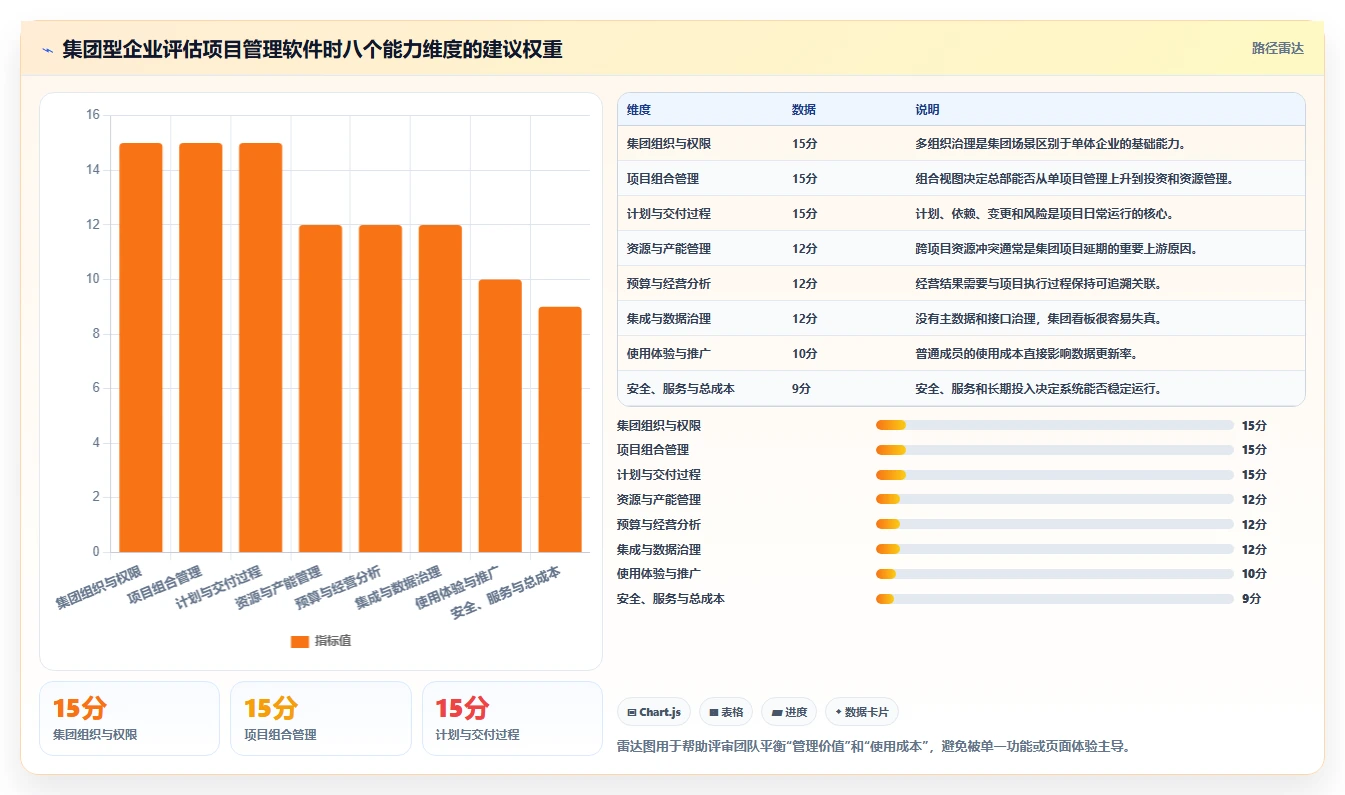Click the 资源与产能管理 bar in the chart
The height and width of the screenshot is (795, 1345).
click(321, 388)
